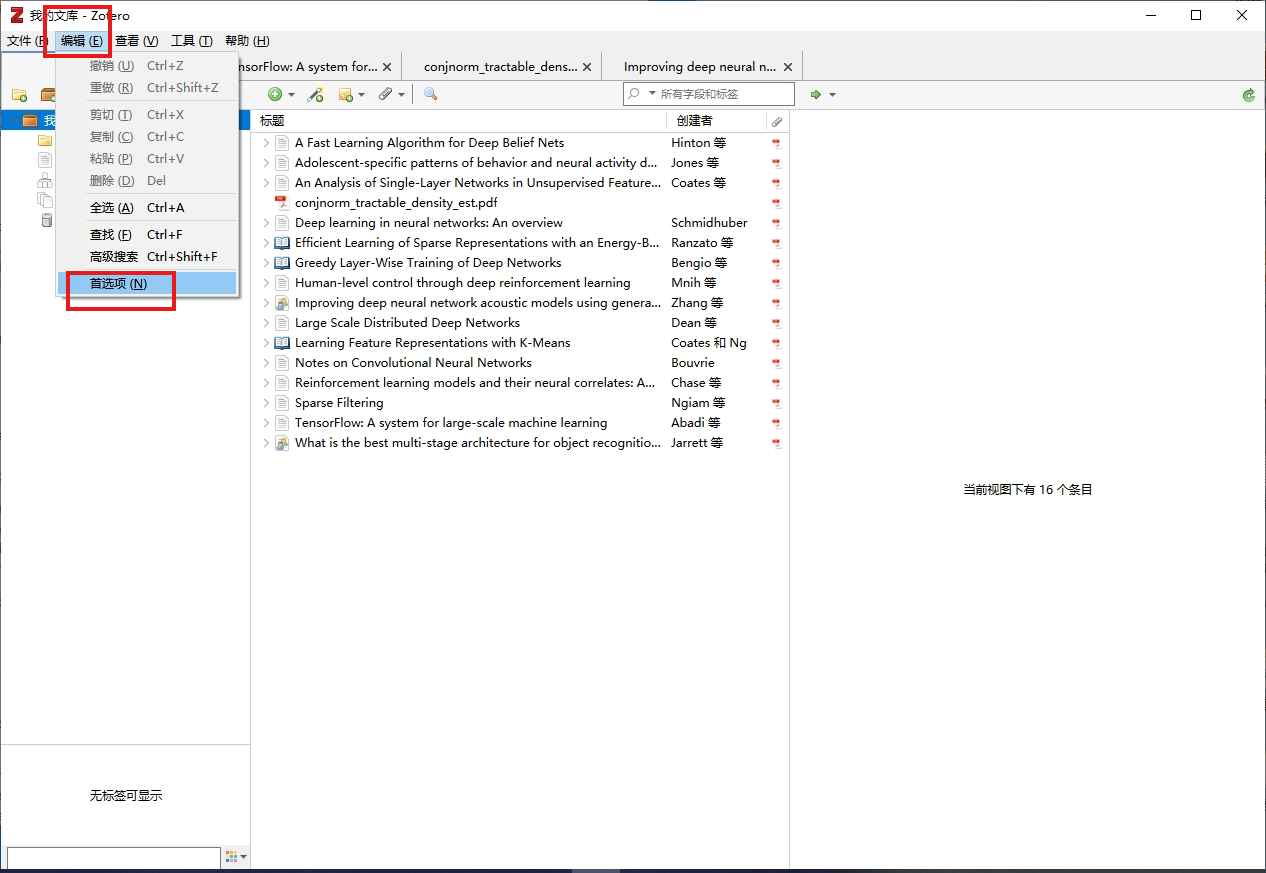Expand the 'Sparse Filtering' item row

tap(266, 403)
